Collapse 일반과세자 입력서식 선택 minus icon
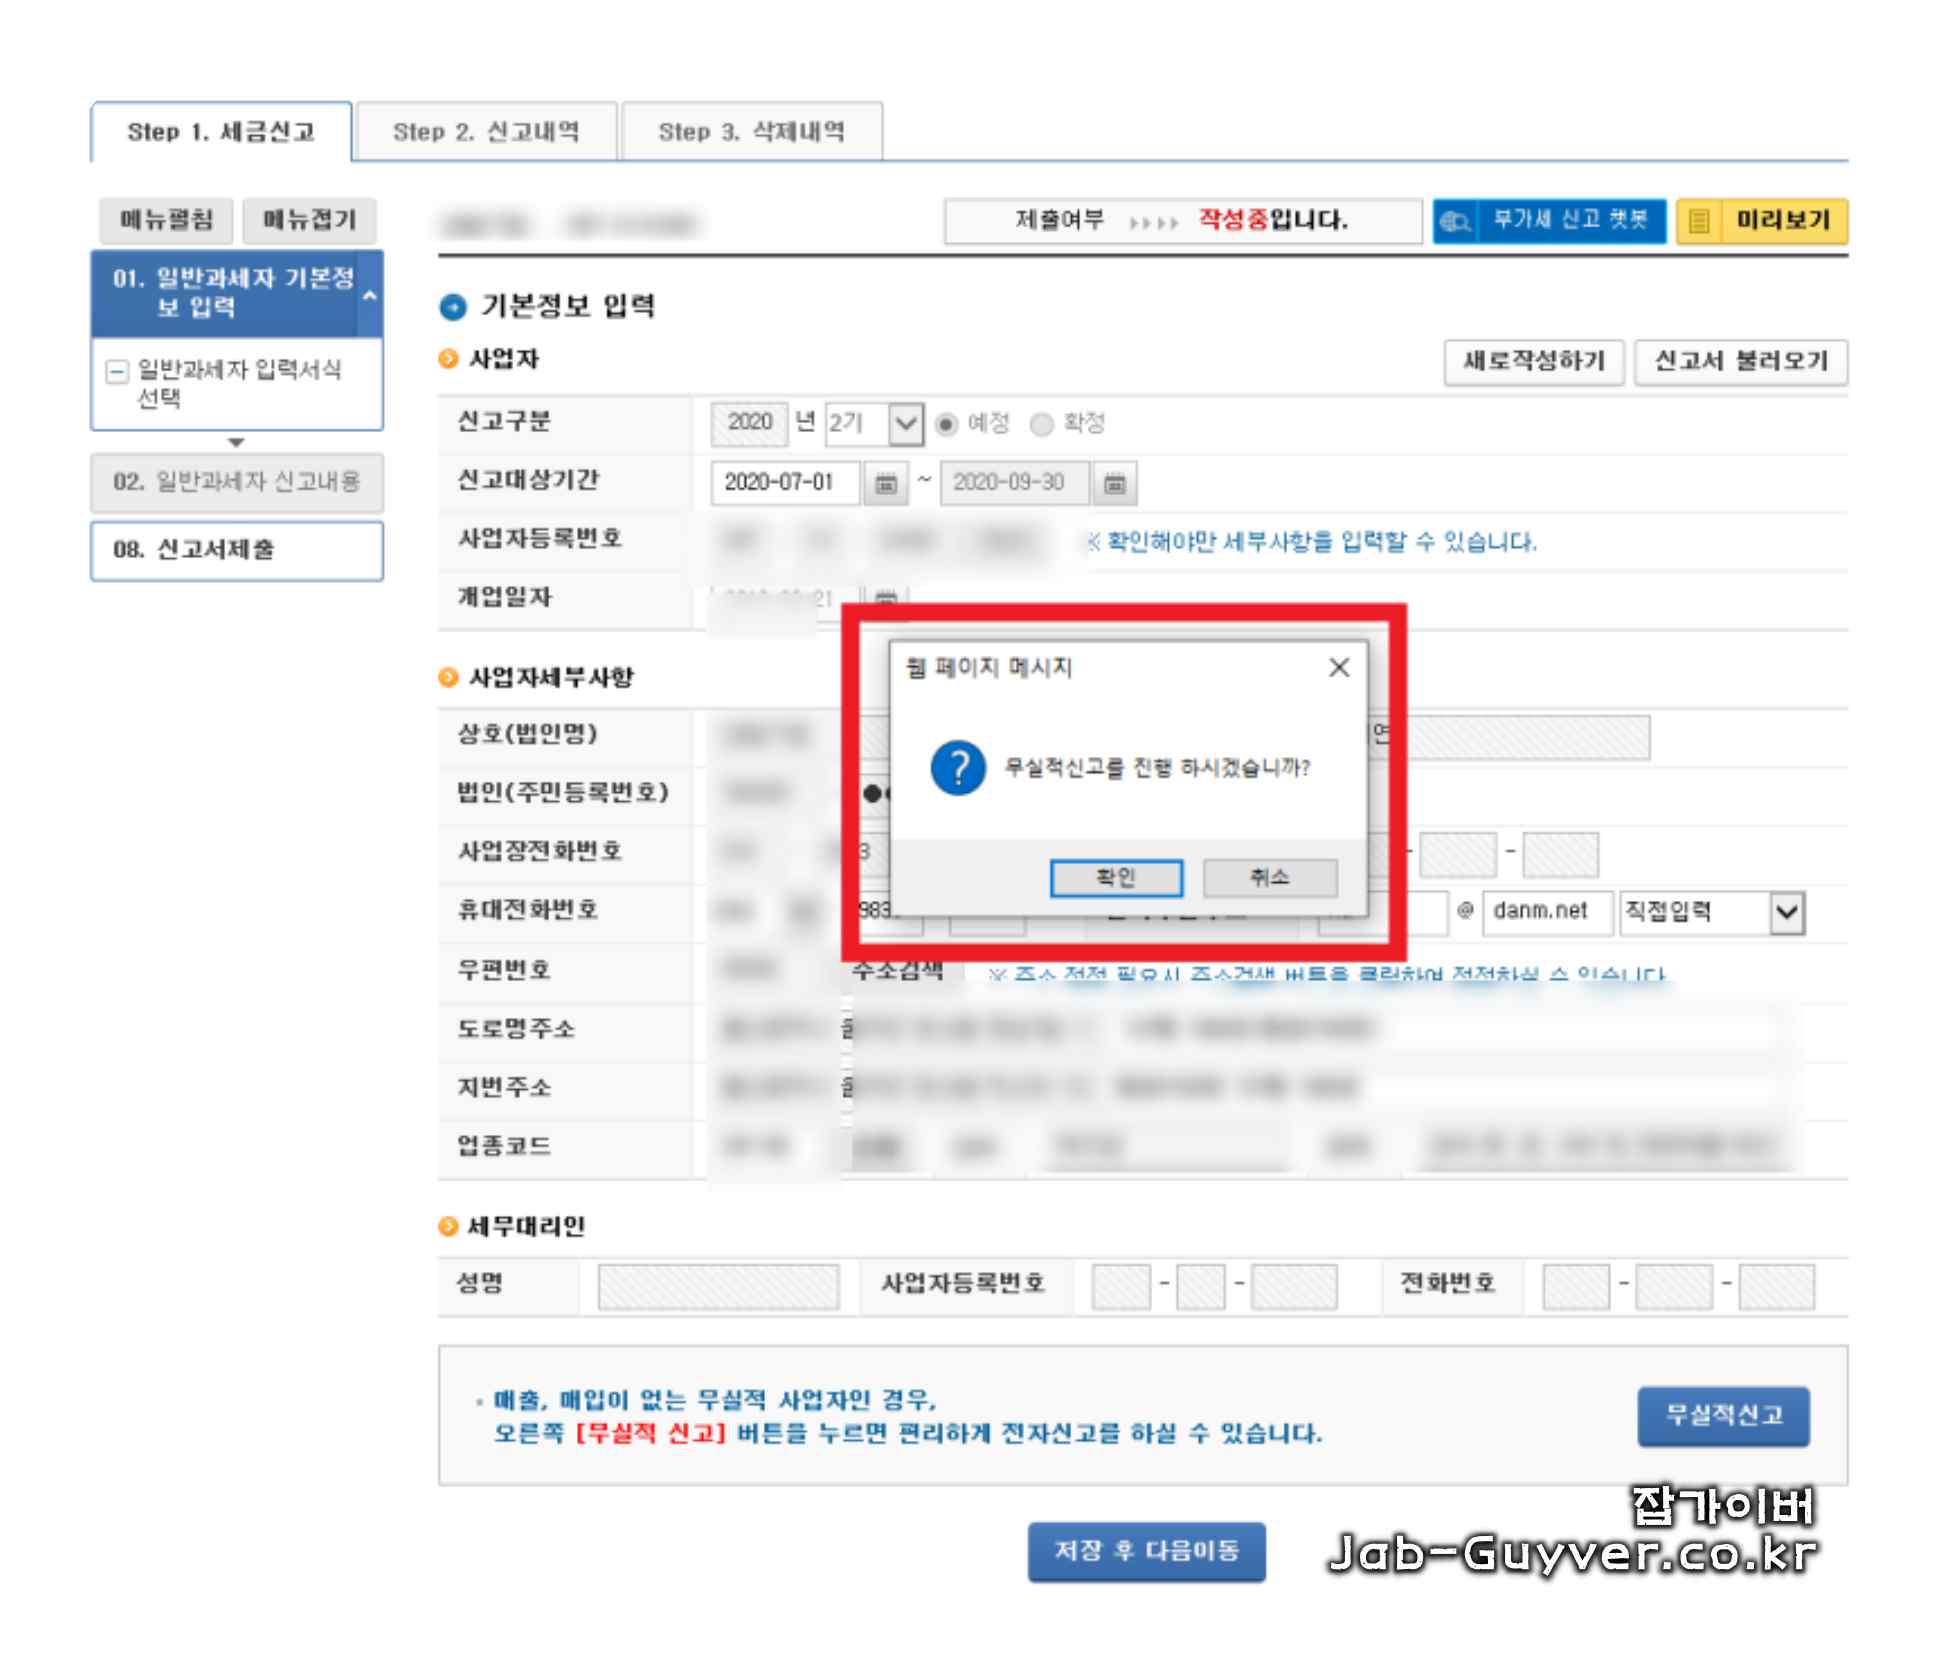Screen dimensions: 1952x1675 coord(117,372)
